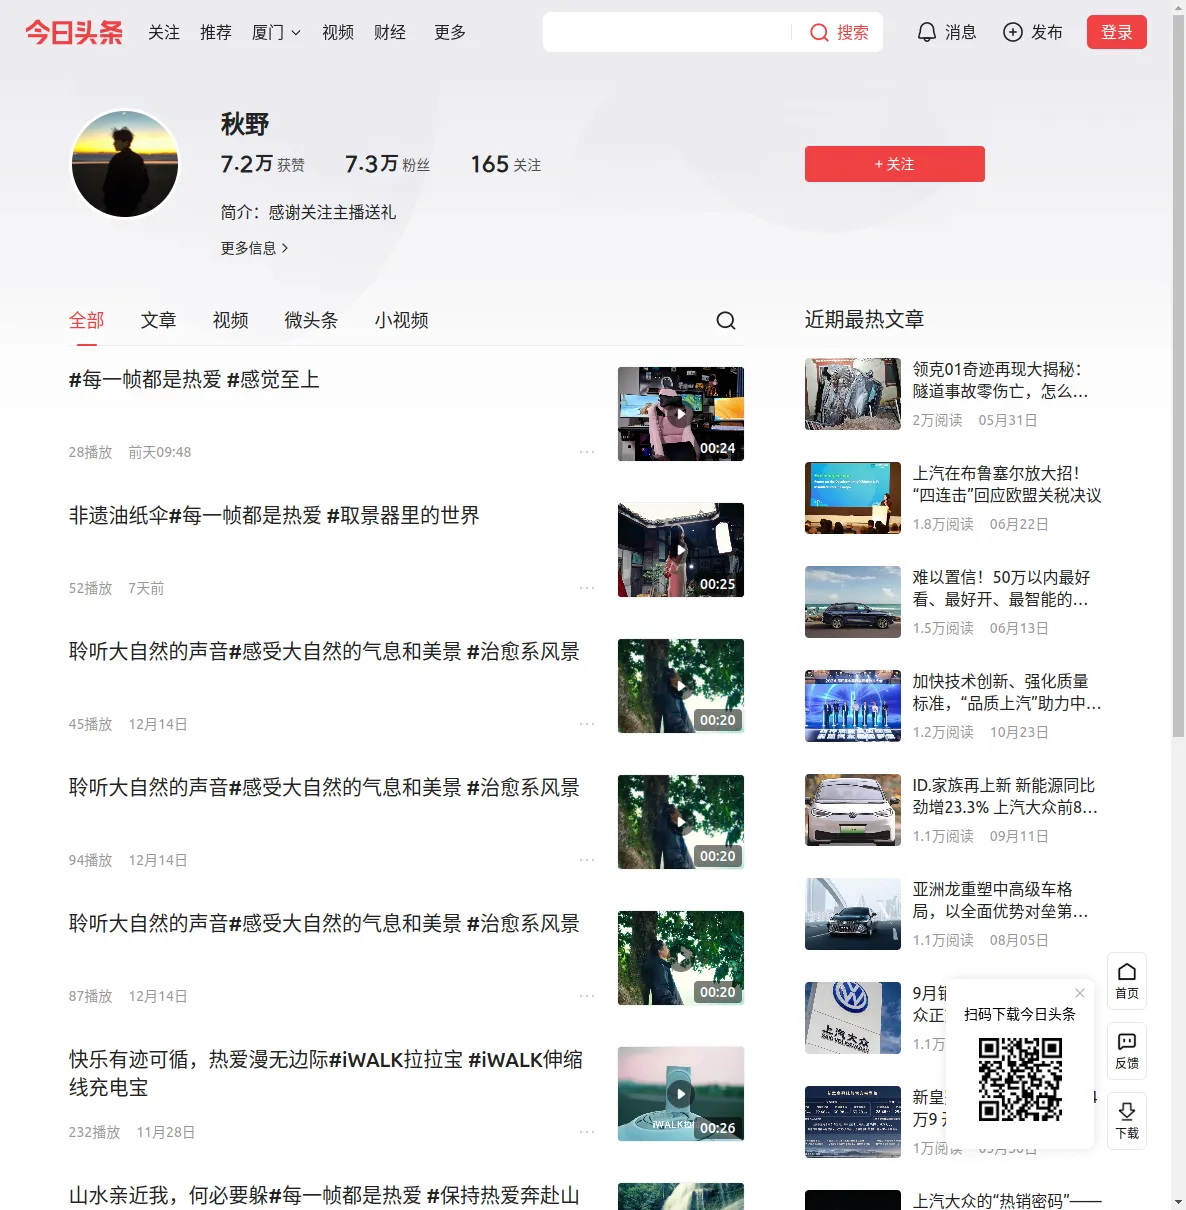The height and width of the screenshot is (1210, 1186).
Task: Open 消息 notifications bell
Action: tap(927, 33)
